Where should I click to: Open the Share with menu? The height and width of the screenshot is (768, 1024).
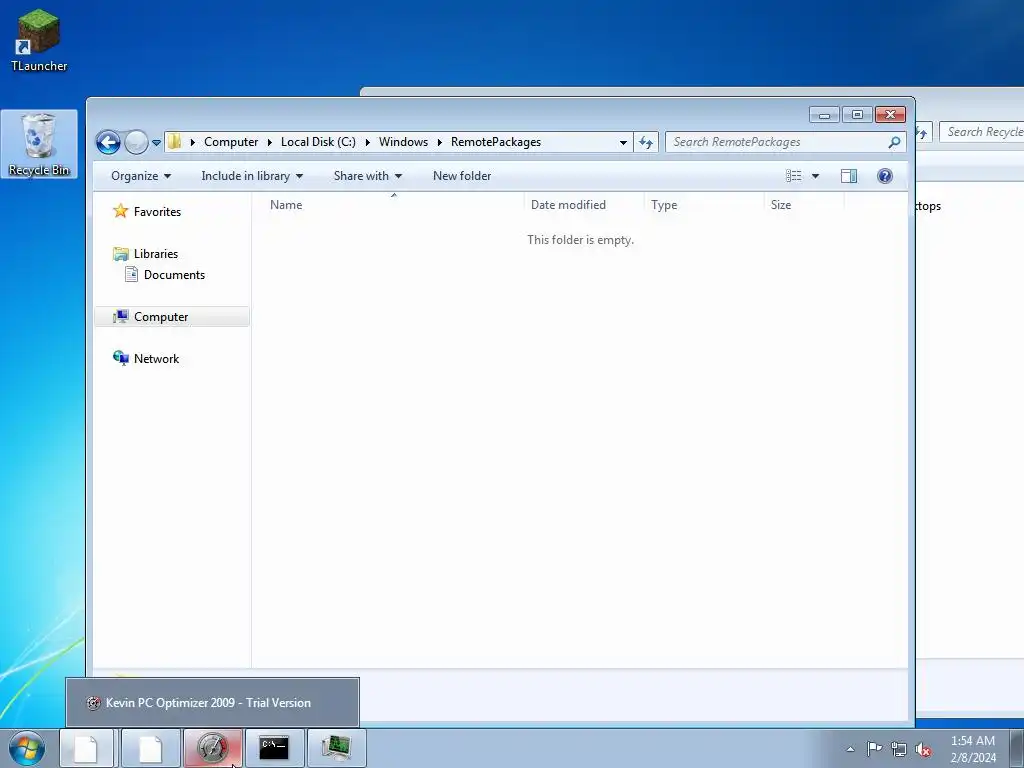367,176
